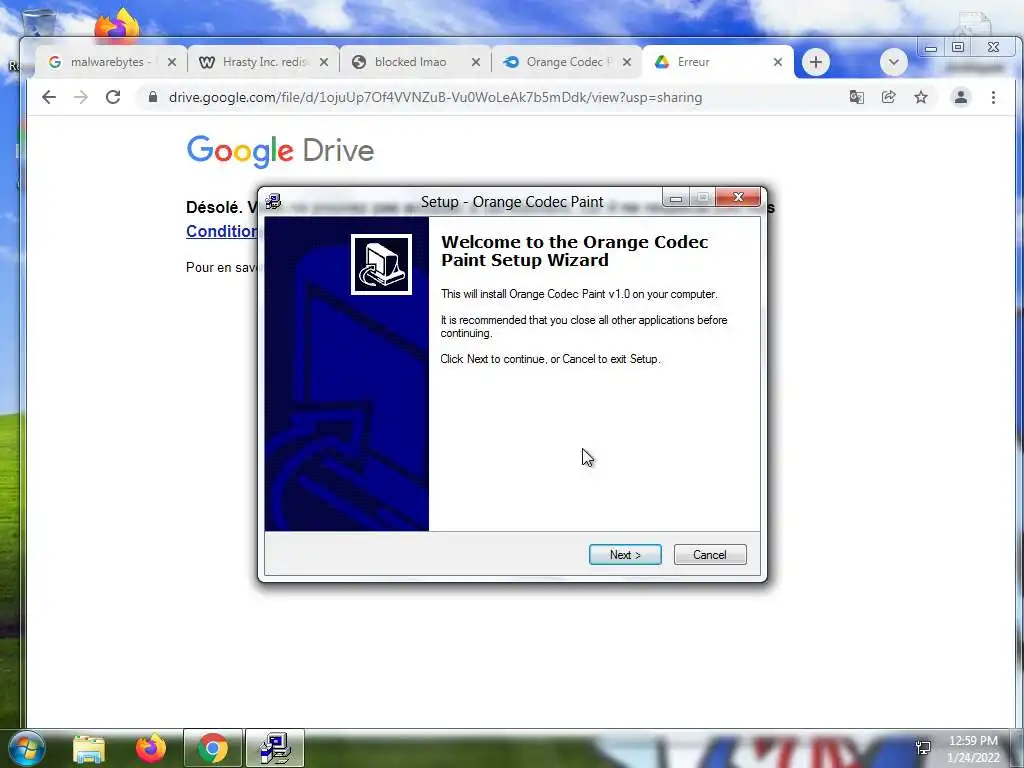Switch to the Orange Codec tab

click(x=565, y=62)
